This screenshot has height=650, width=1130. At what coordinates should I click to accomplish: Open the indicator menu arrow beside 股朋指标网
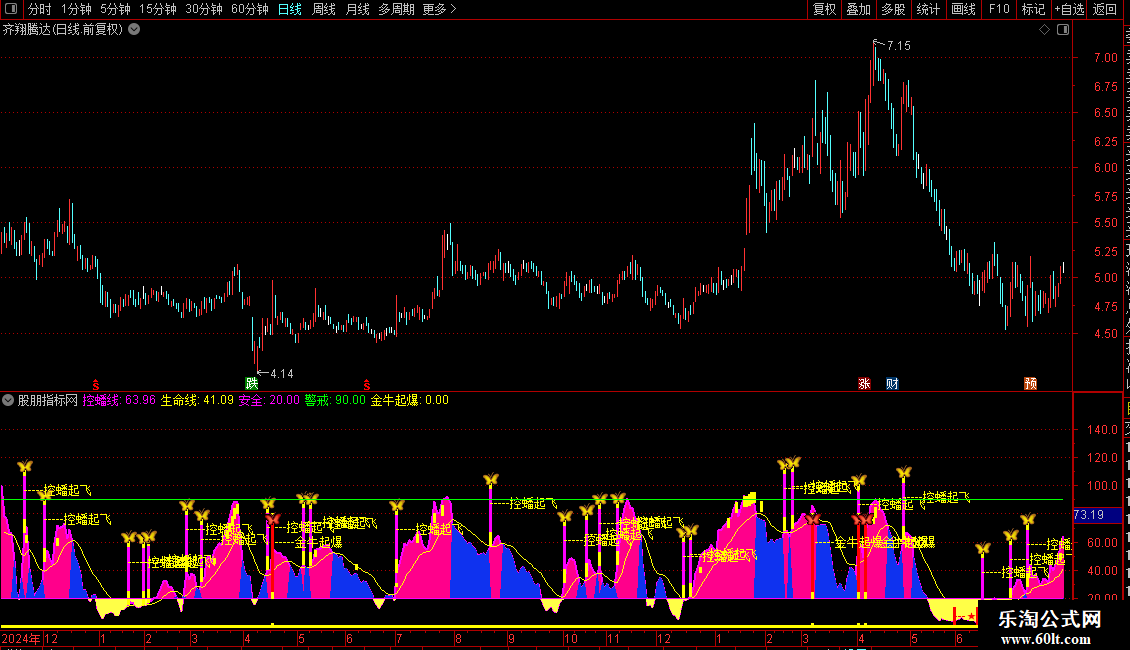tap(8, 400)
